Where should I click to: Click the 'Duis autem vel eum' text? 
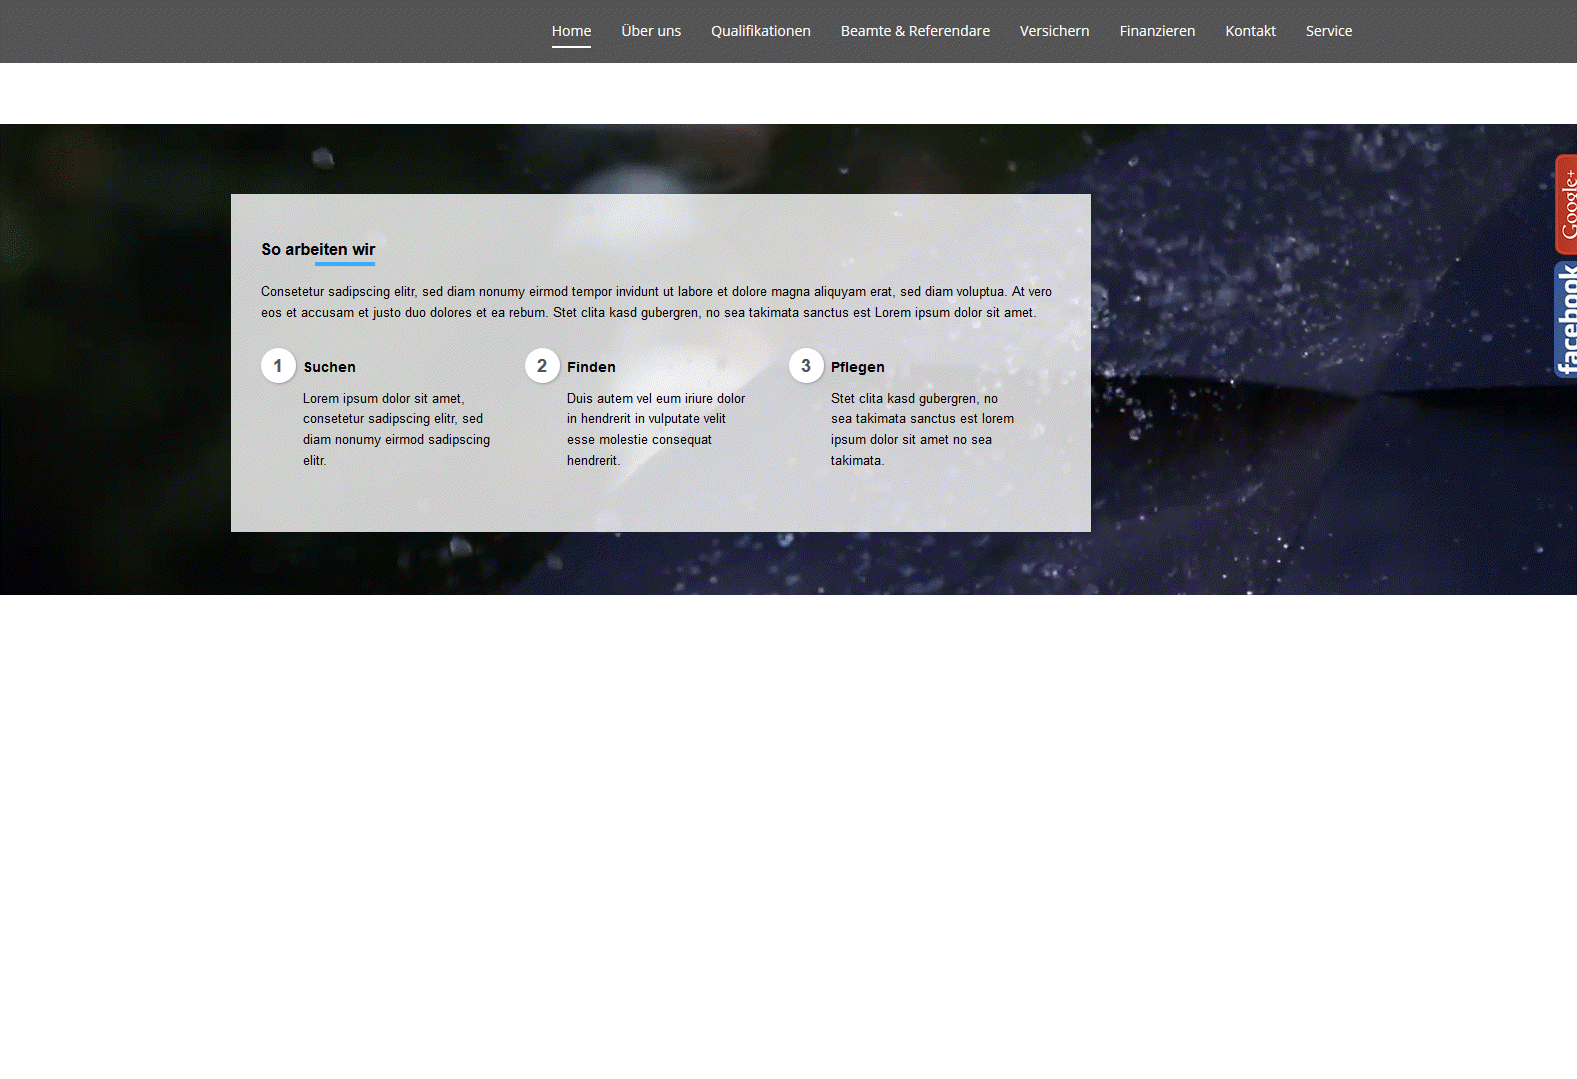tap(656, 429)
